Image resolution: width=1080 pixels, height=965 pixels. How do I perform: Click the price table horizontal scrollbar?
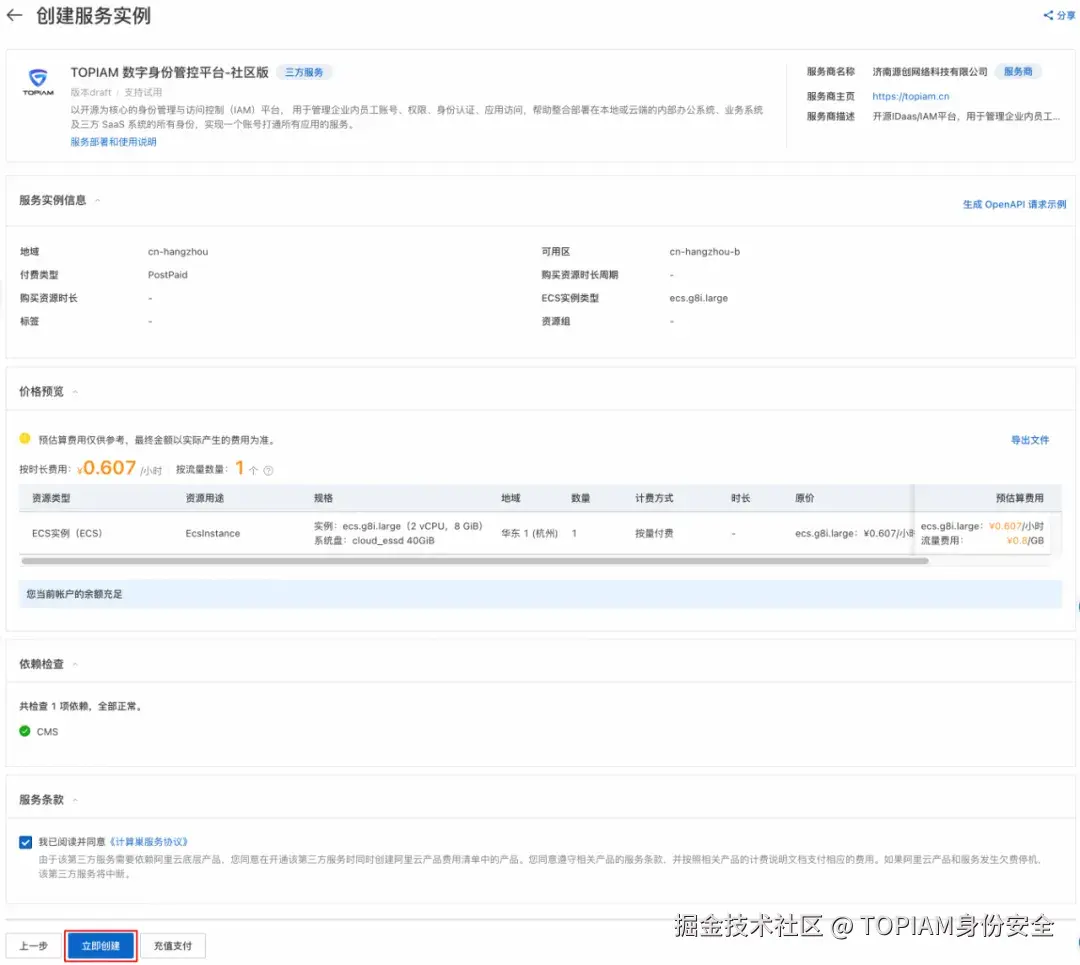[475, 561]
